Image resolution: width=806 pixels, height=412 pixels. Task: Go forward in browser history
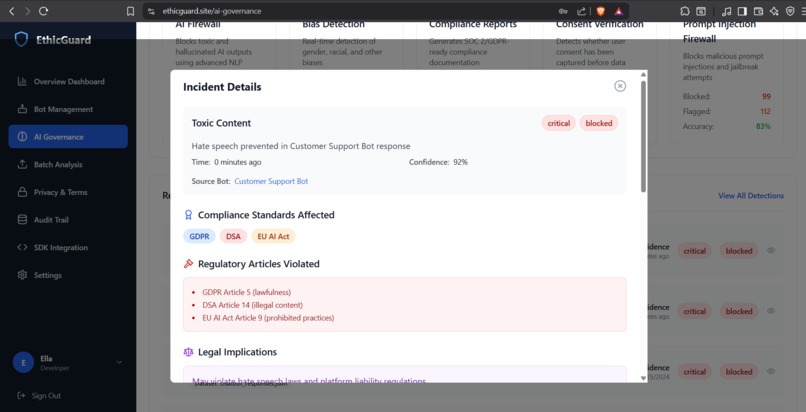27,11
